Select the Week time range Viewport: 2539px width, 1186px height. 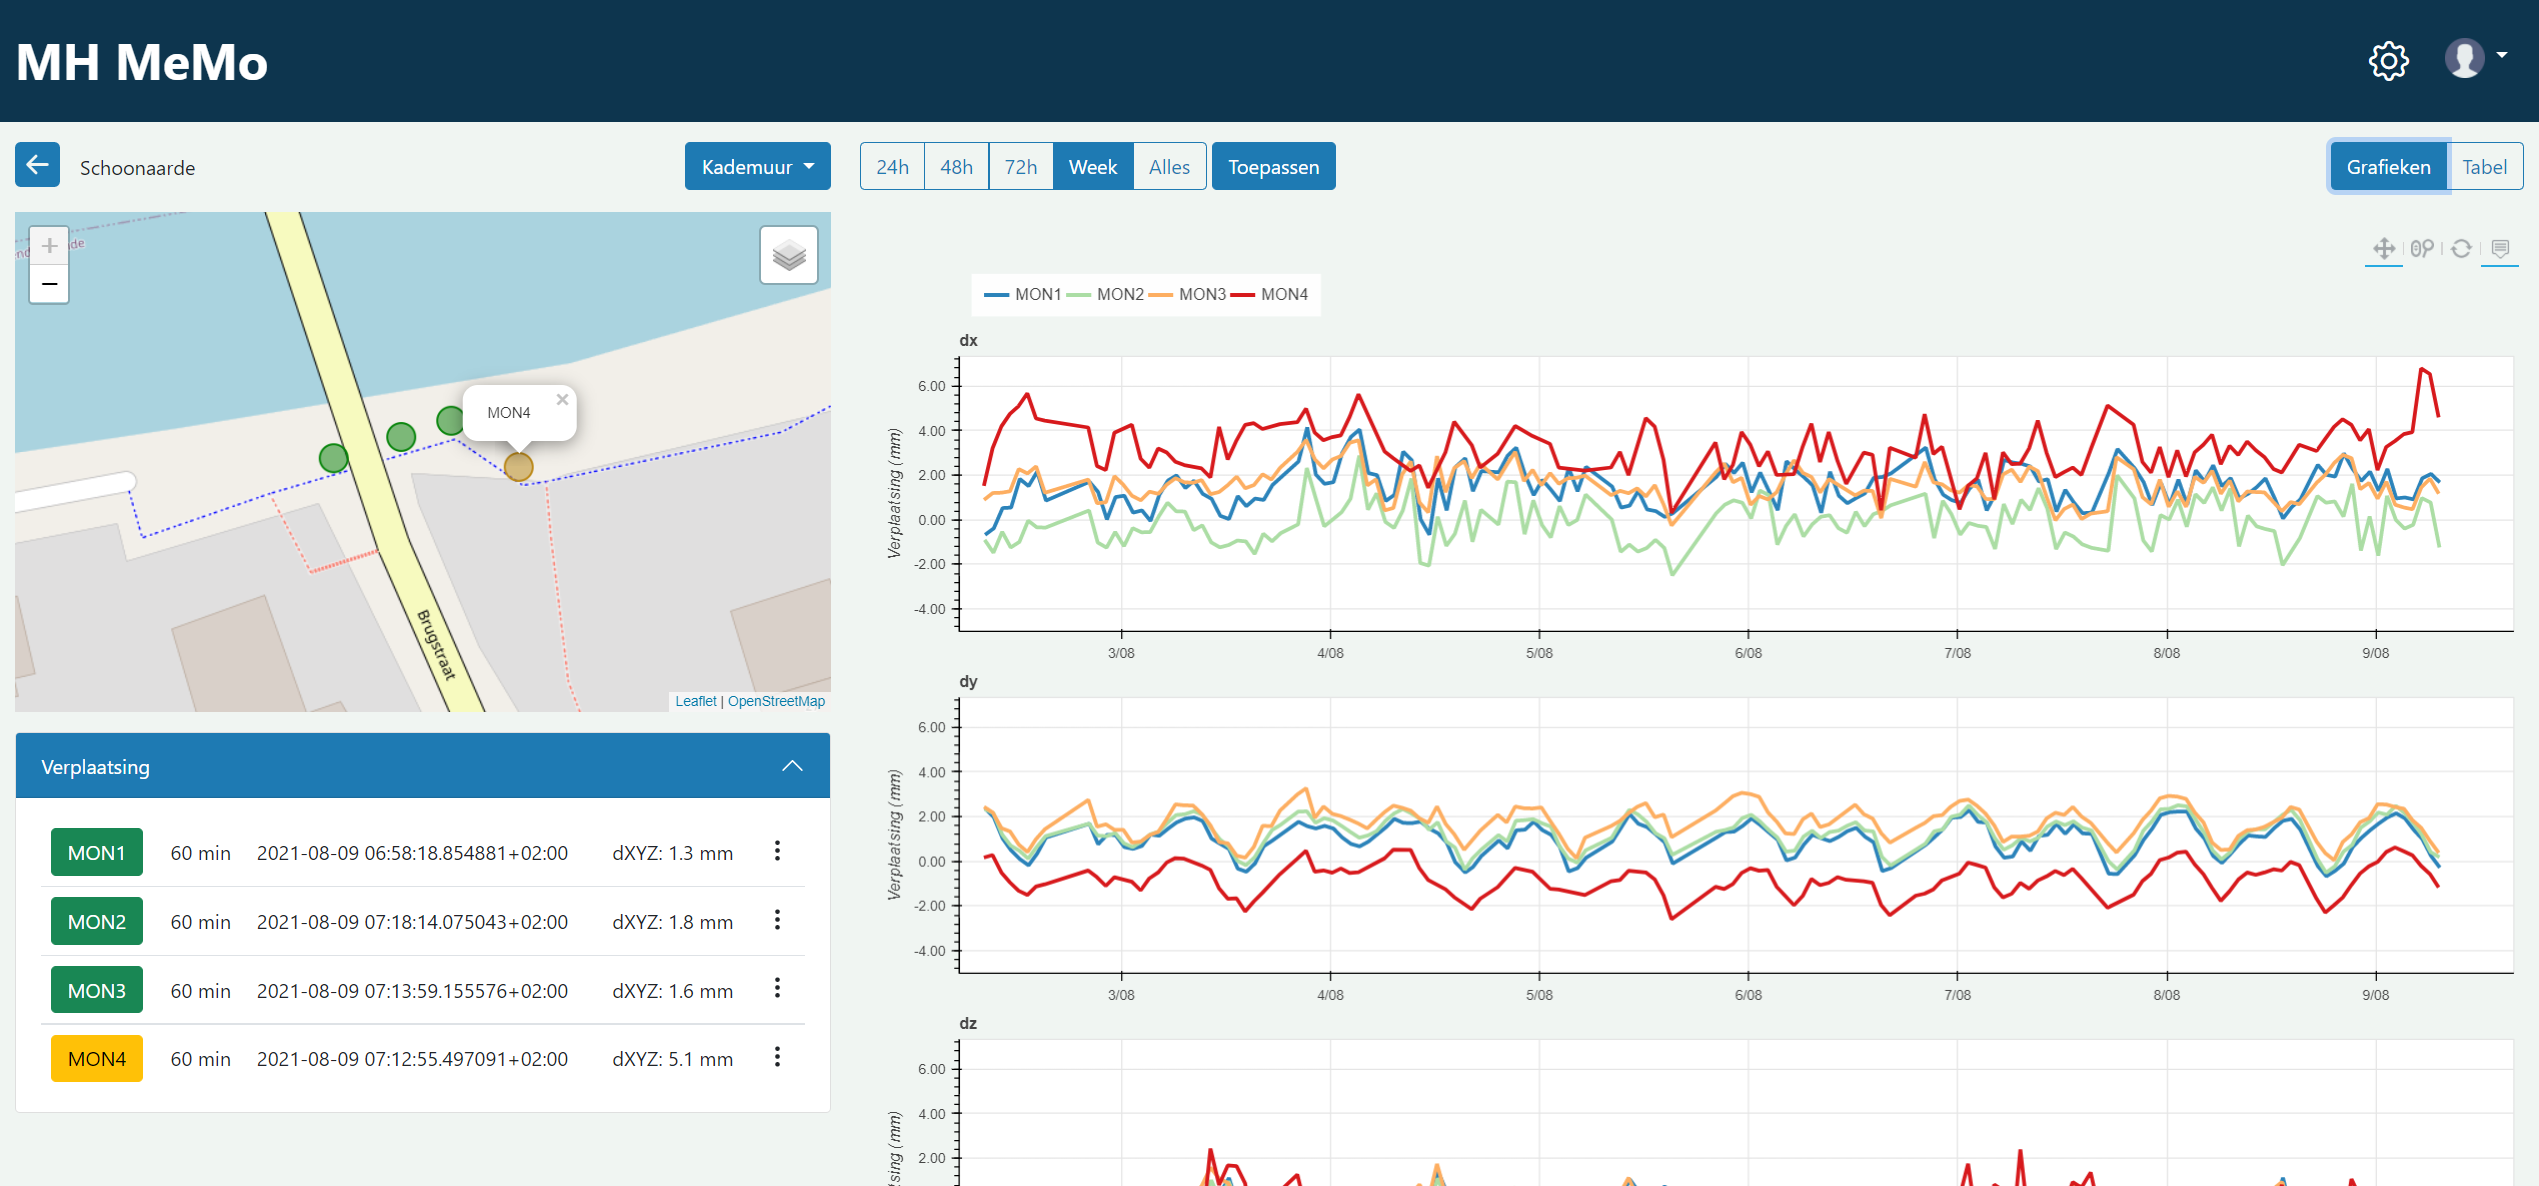point(1092,166)
